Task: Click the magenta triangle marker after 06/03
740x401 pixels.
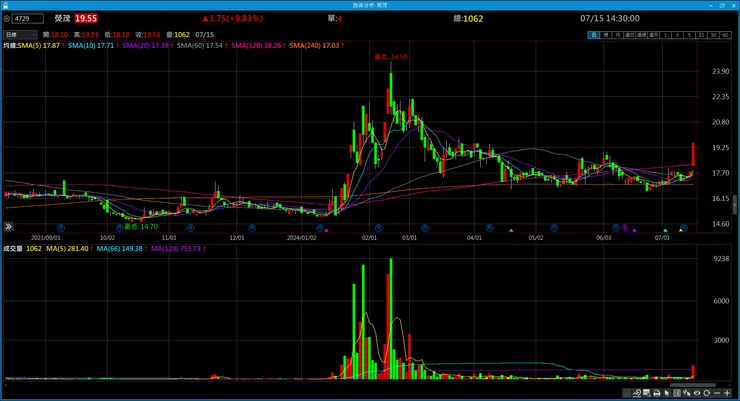Action: pos(634,230)
